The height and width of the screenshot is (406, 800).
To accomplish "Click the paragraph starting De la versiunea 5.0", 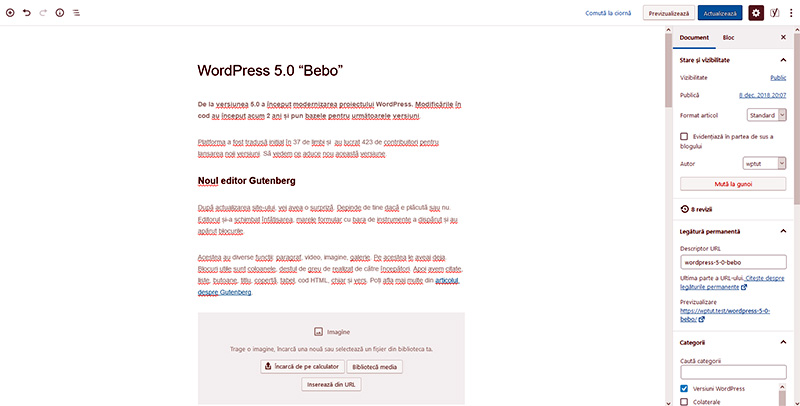I will coord(330,110).
